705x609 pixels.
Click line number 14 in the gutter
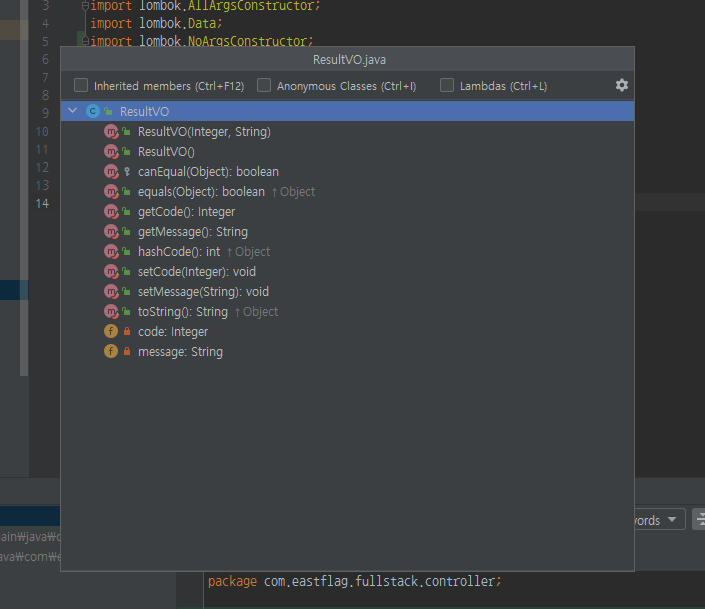pos(41,204)
